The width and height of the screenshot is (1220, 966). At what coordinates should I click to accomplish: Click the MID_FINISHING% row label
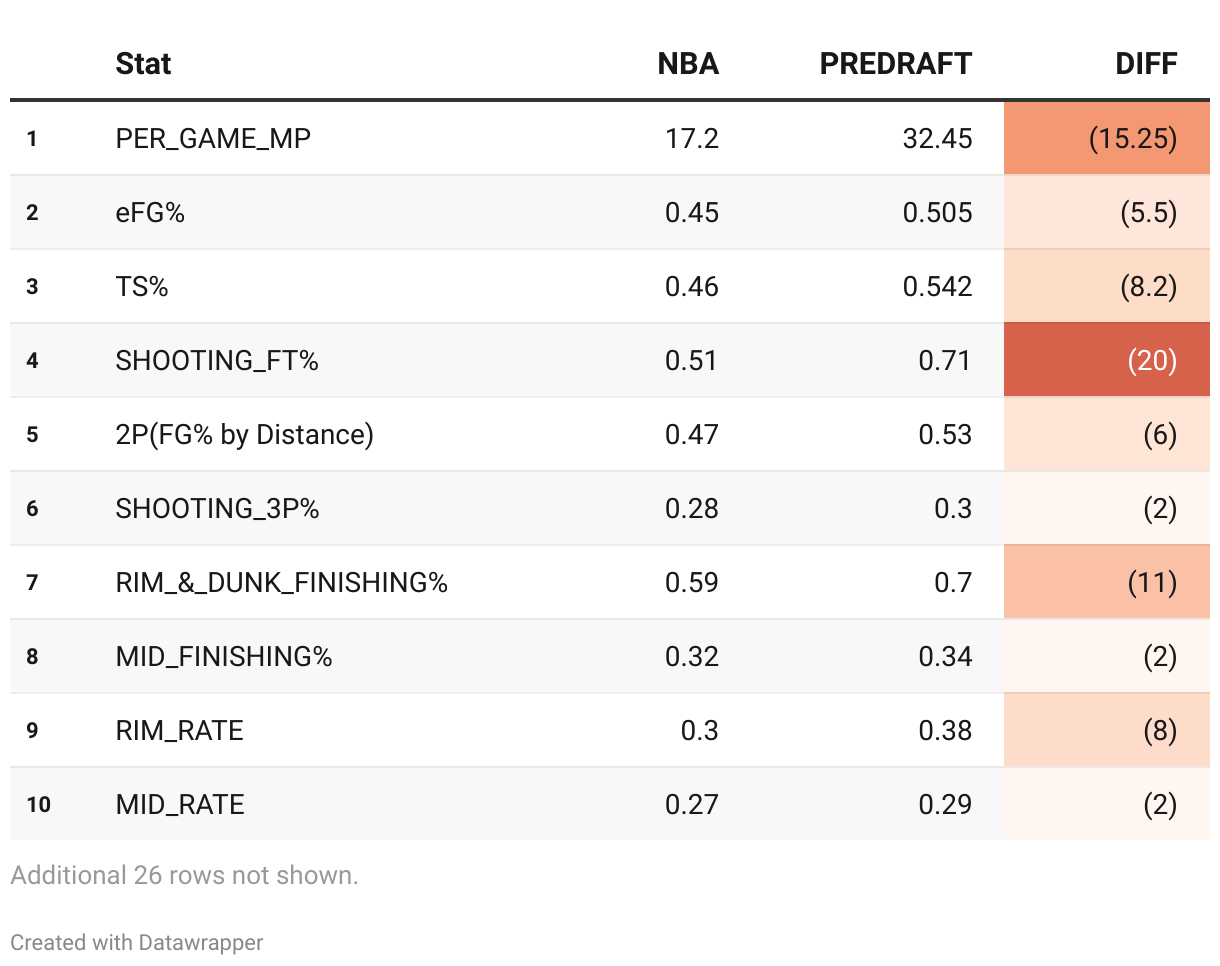point(224,656)
